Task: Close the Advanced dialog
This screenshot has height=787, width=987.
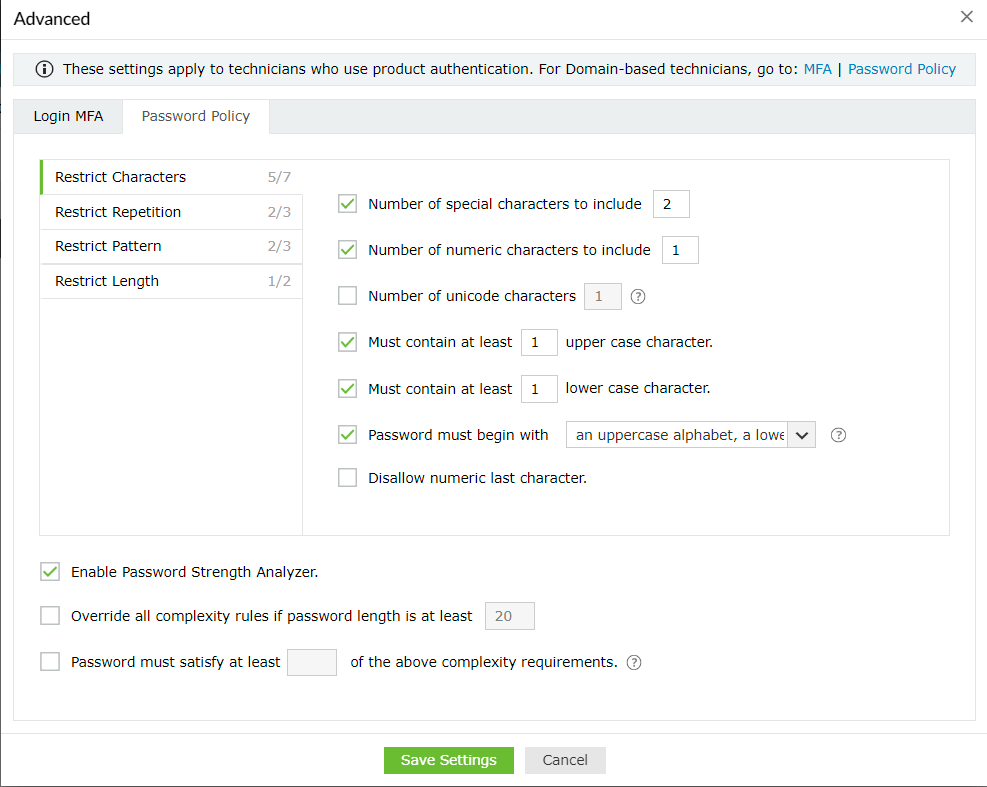Action: point(966,17)
